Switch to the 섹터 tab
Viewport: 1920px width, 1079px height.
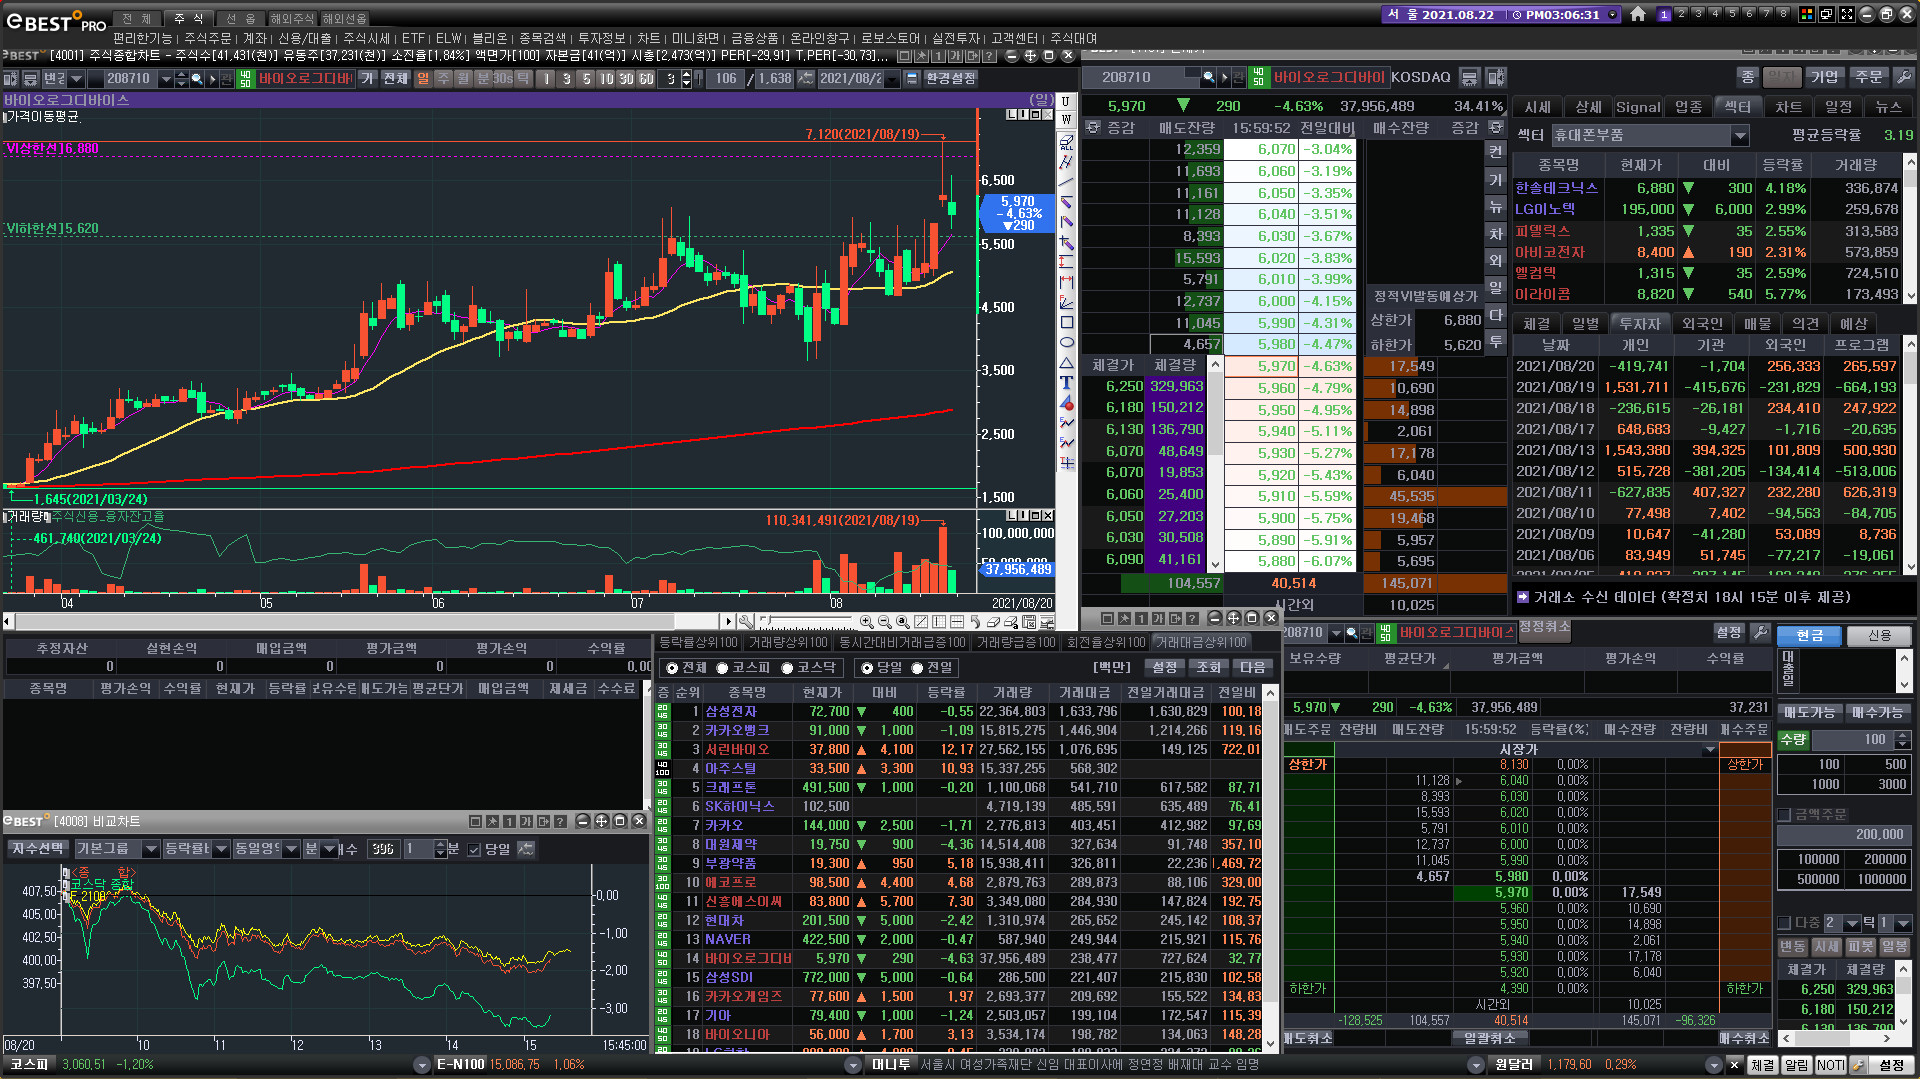tap(1738, 107)
